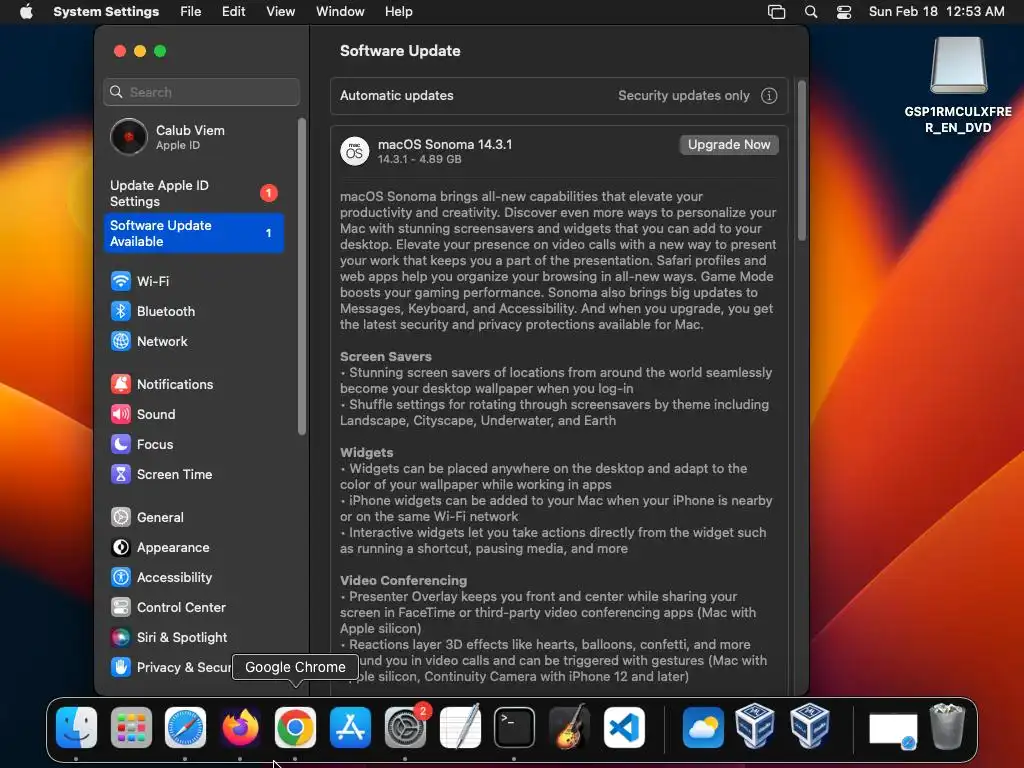Launch Google Chrome from Dock
This screenshot has height=768, width=1024.
(295, 728)
